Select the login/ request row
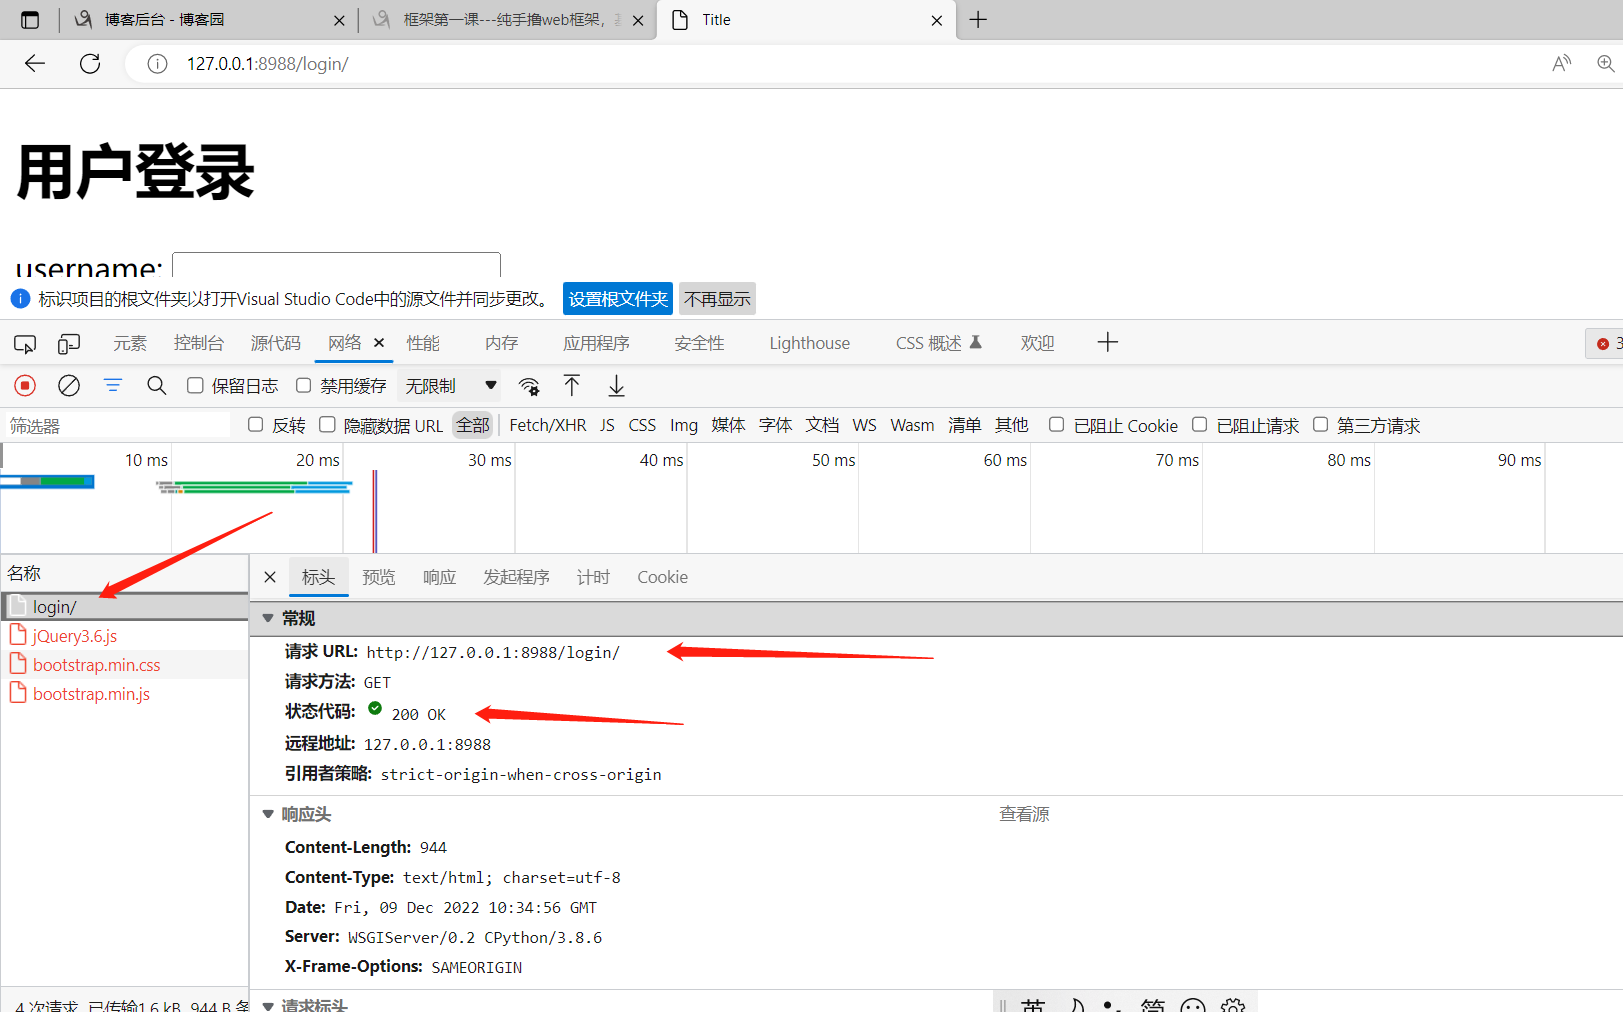This screenshot has height=1012, width=1623. coord(125,607)
